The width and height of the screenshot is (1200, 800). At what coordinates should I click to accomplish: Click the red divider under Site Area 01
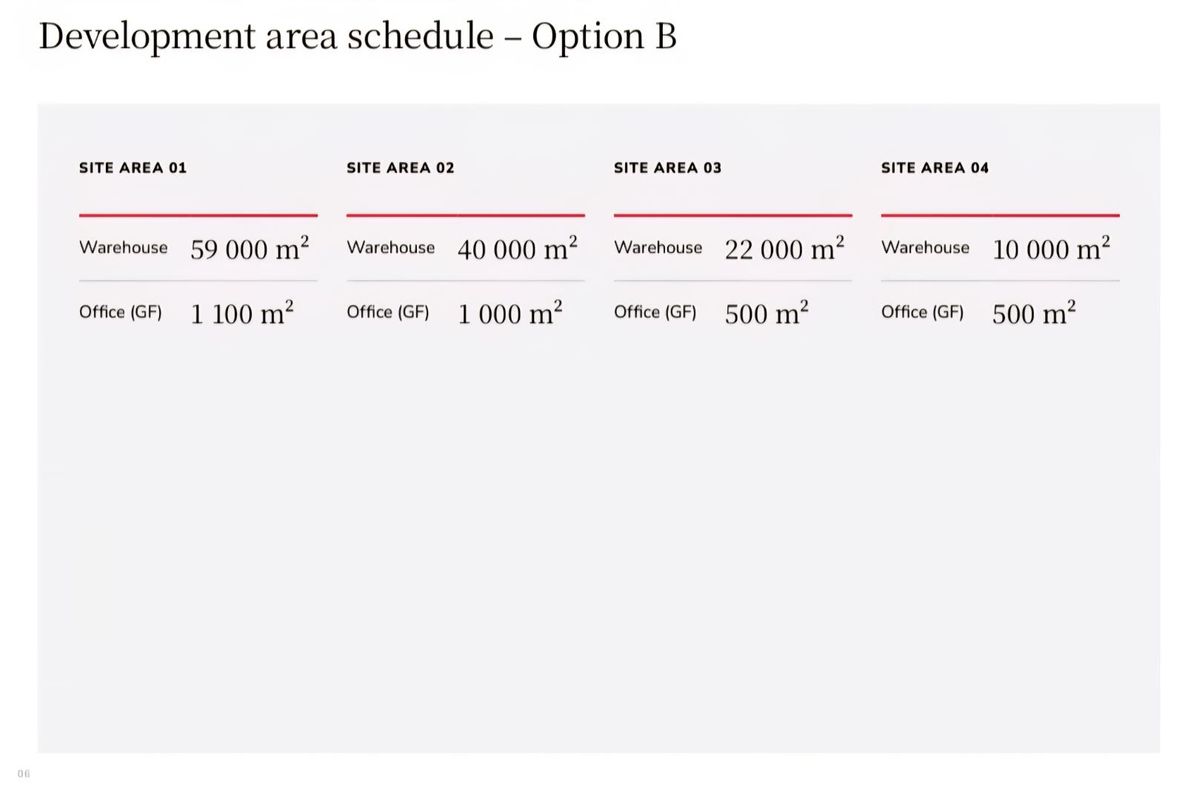(198, 215)
